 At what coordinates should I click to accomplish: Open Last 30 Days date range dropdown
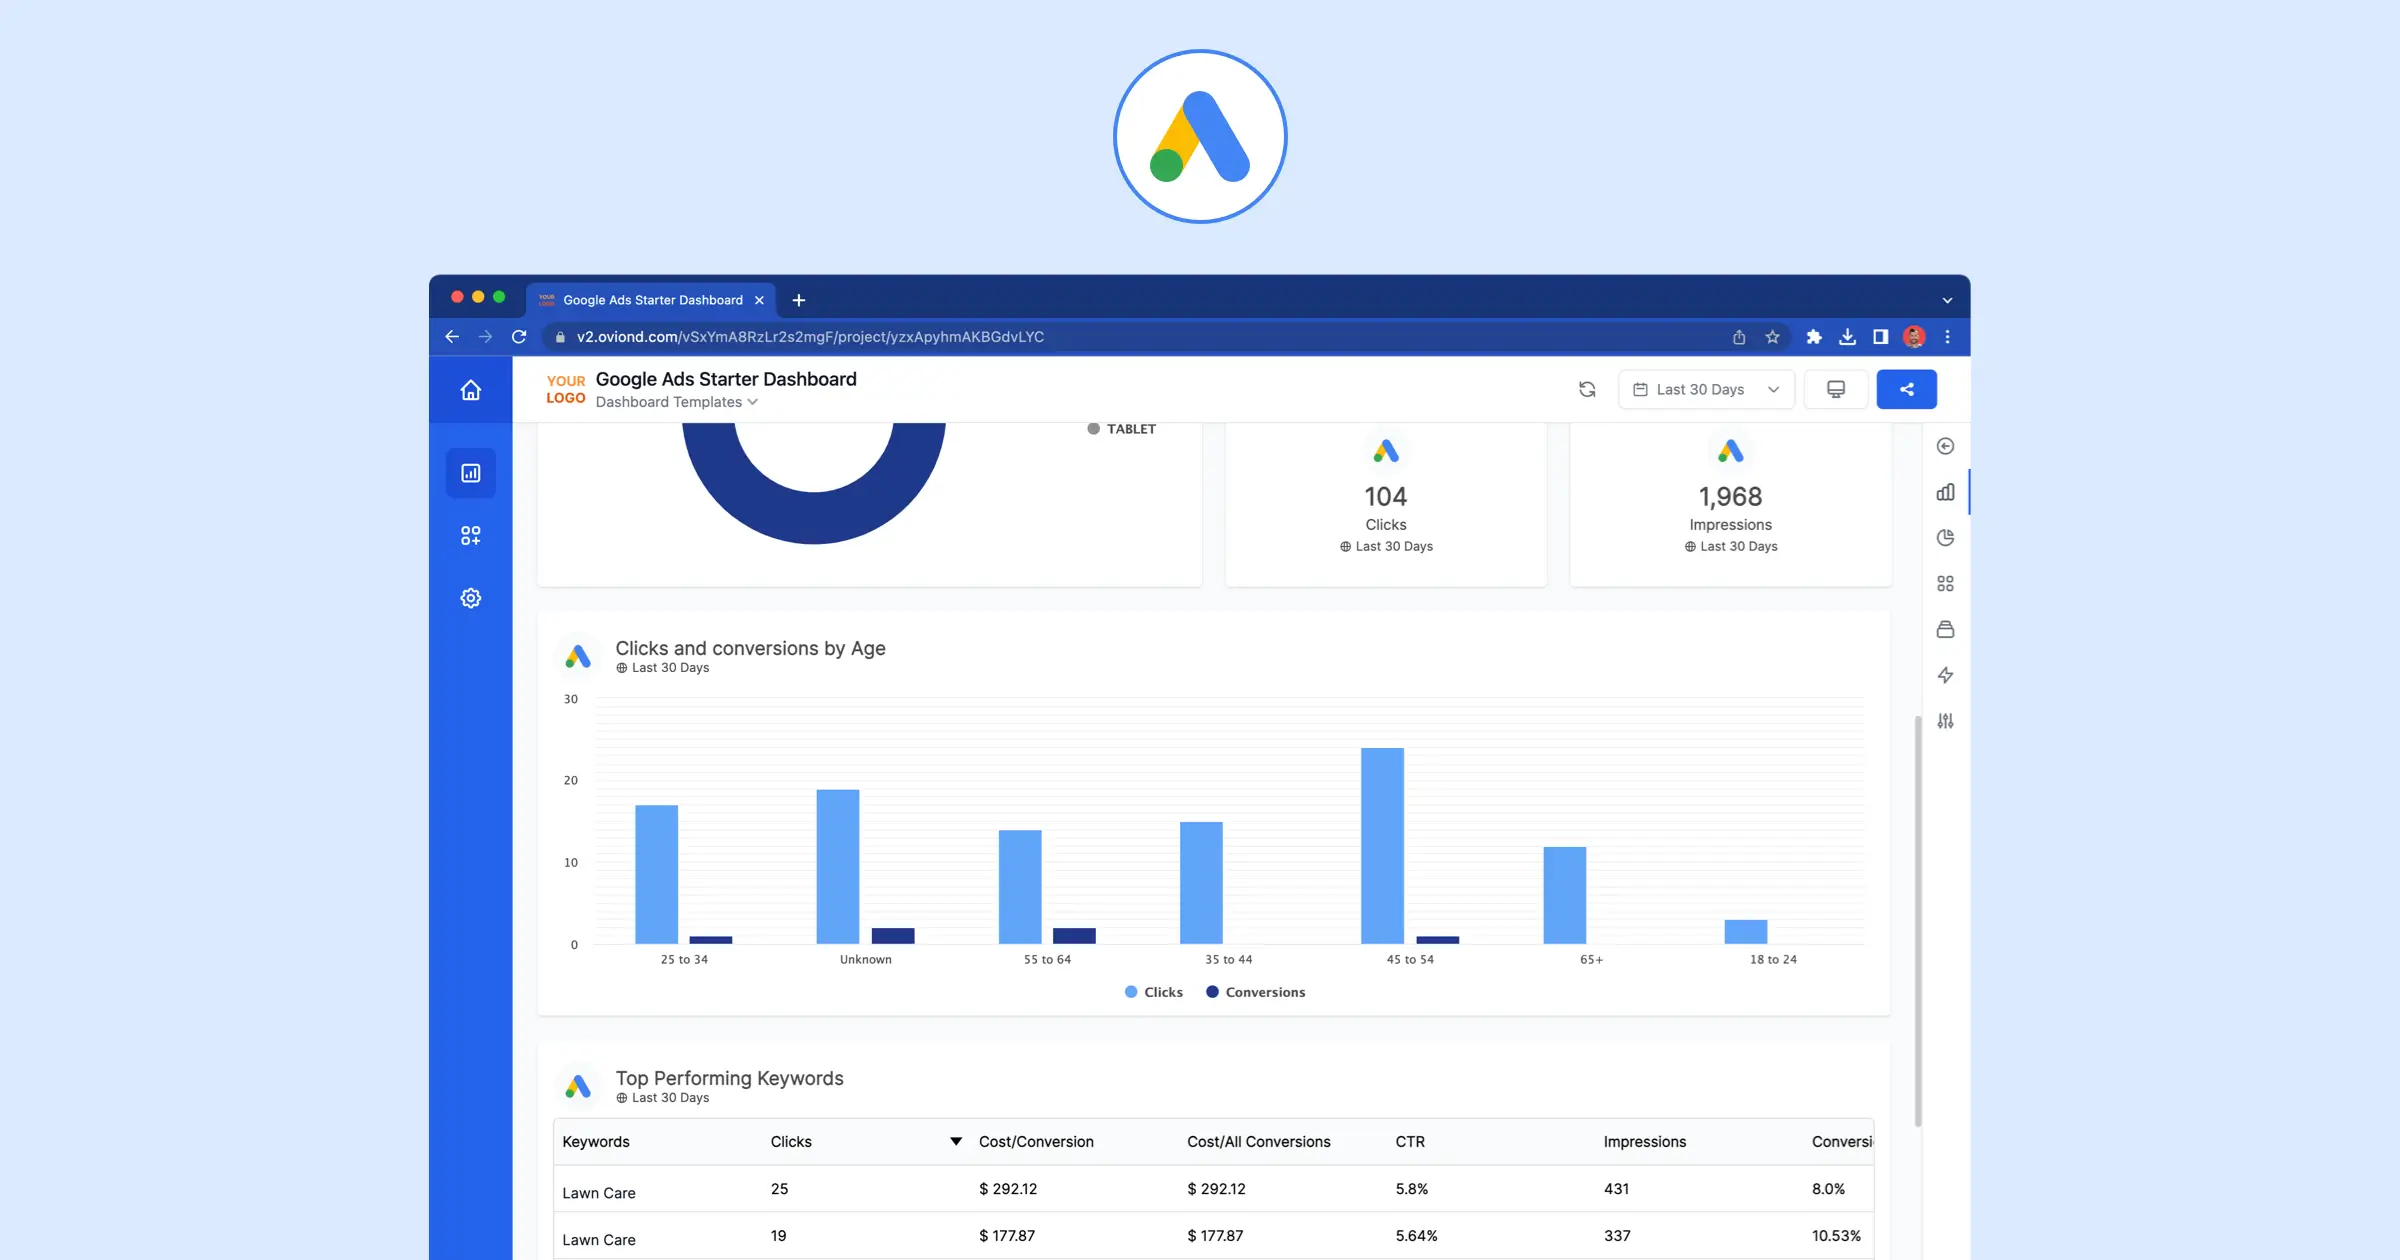pos(1706,389)
